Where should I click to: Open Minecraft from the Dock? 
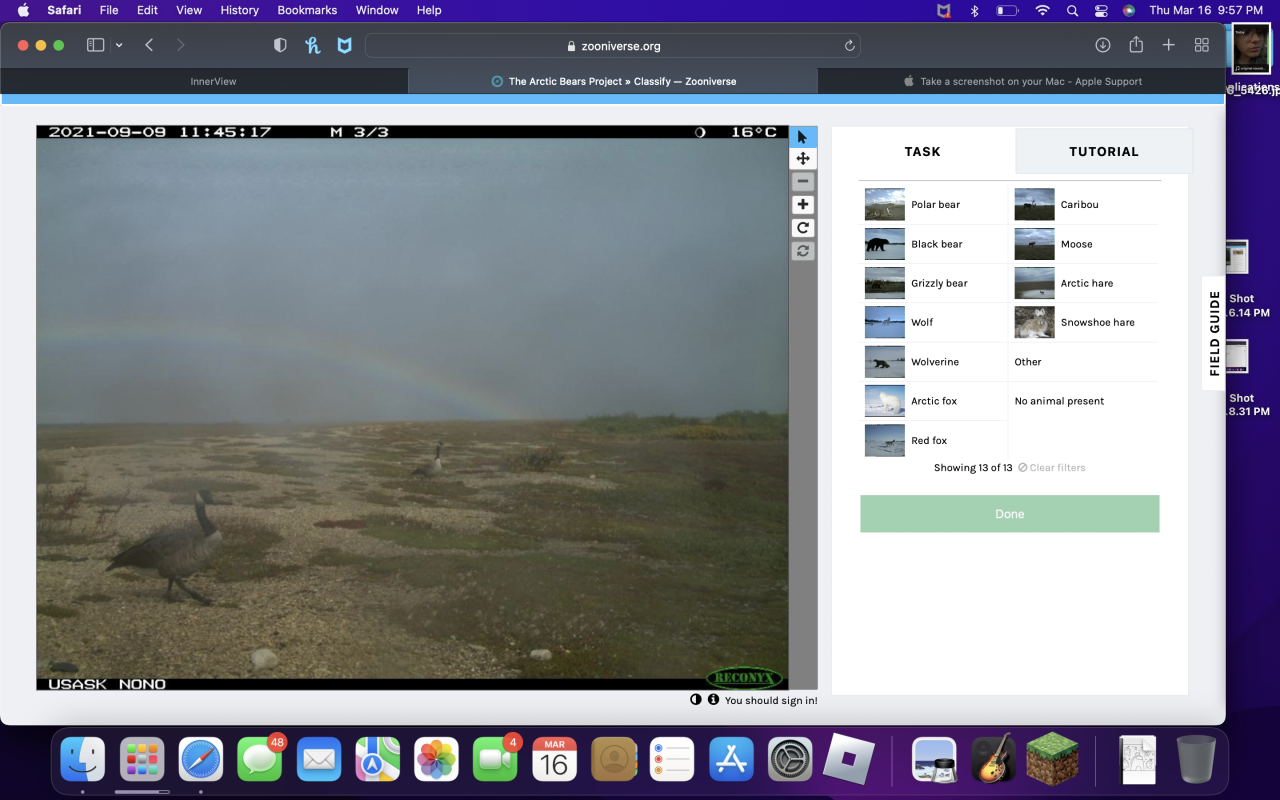[1052, 758]
